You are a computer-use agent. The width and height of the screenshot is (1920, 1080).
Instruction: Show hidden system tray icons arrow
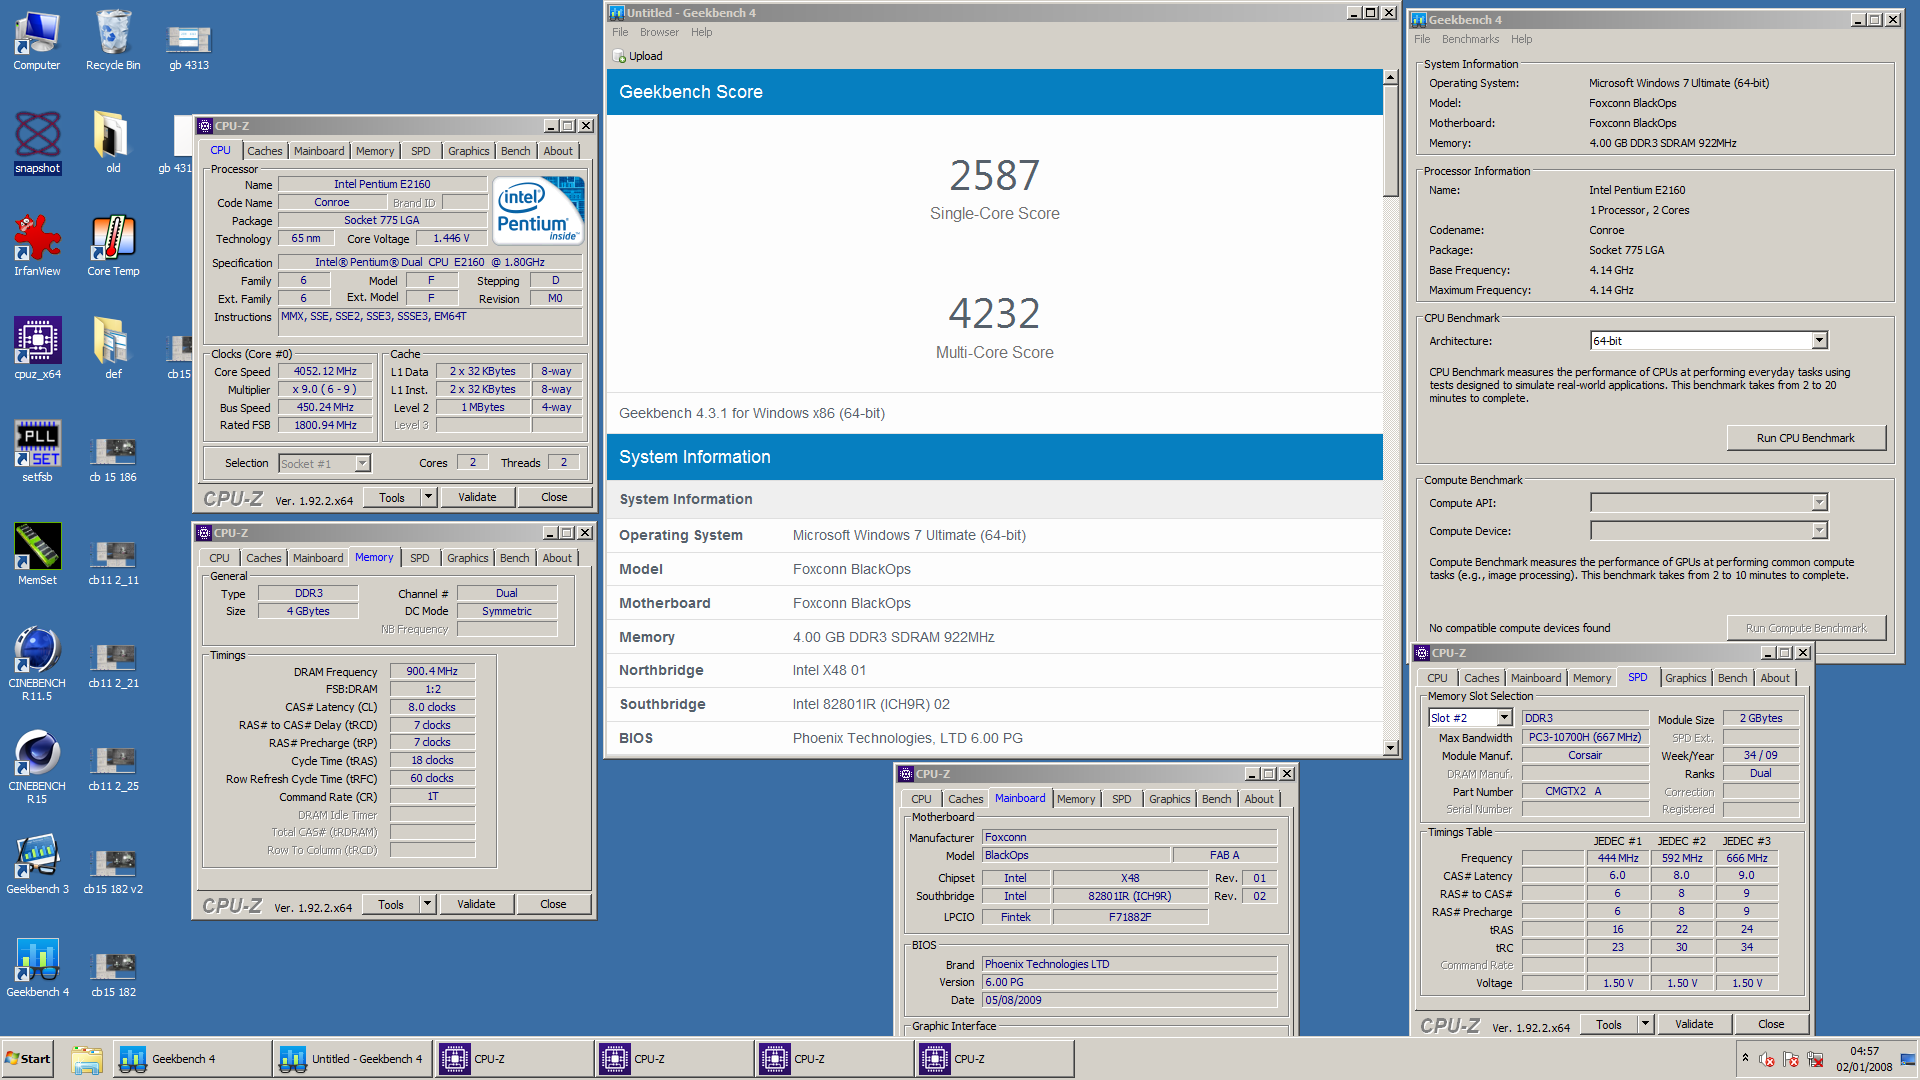pyautogui.click(x=1745, y=1058)
